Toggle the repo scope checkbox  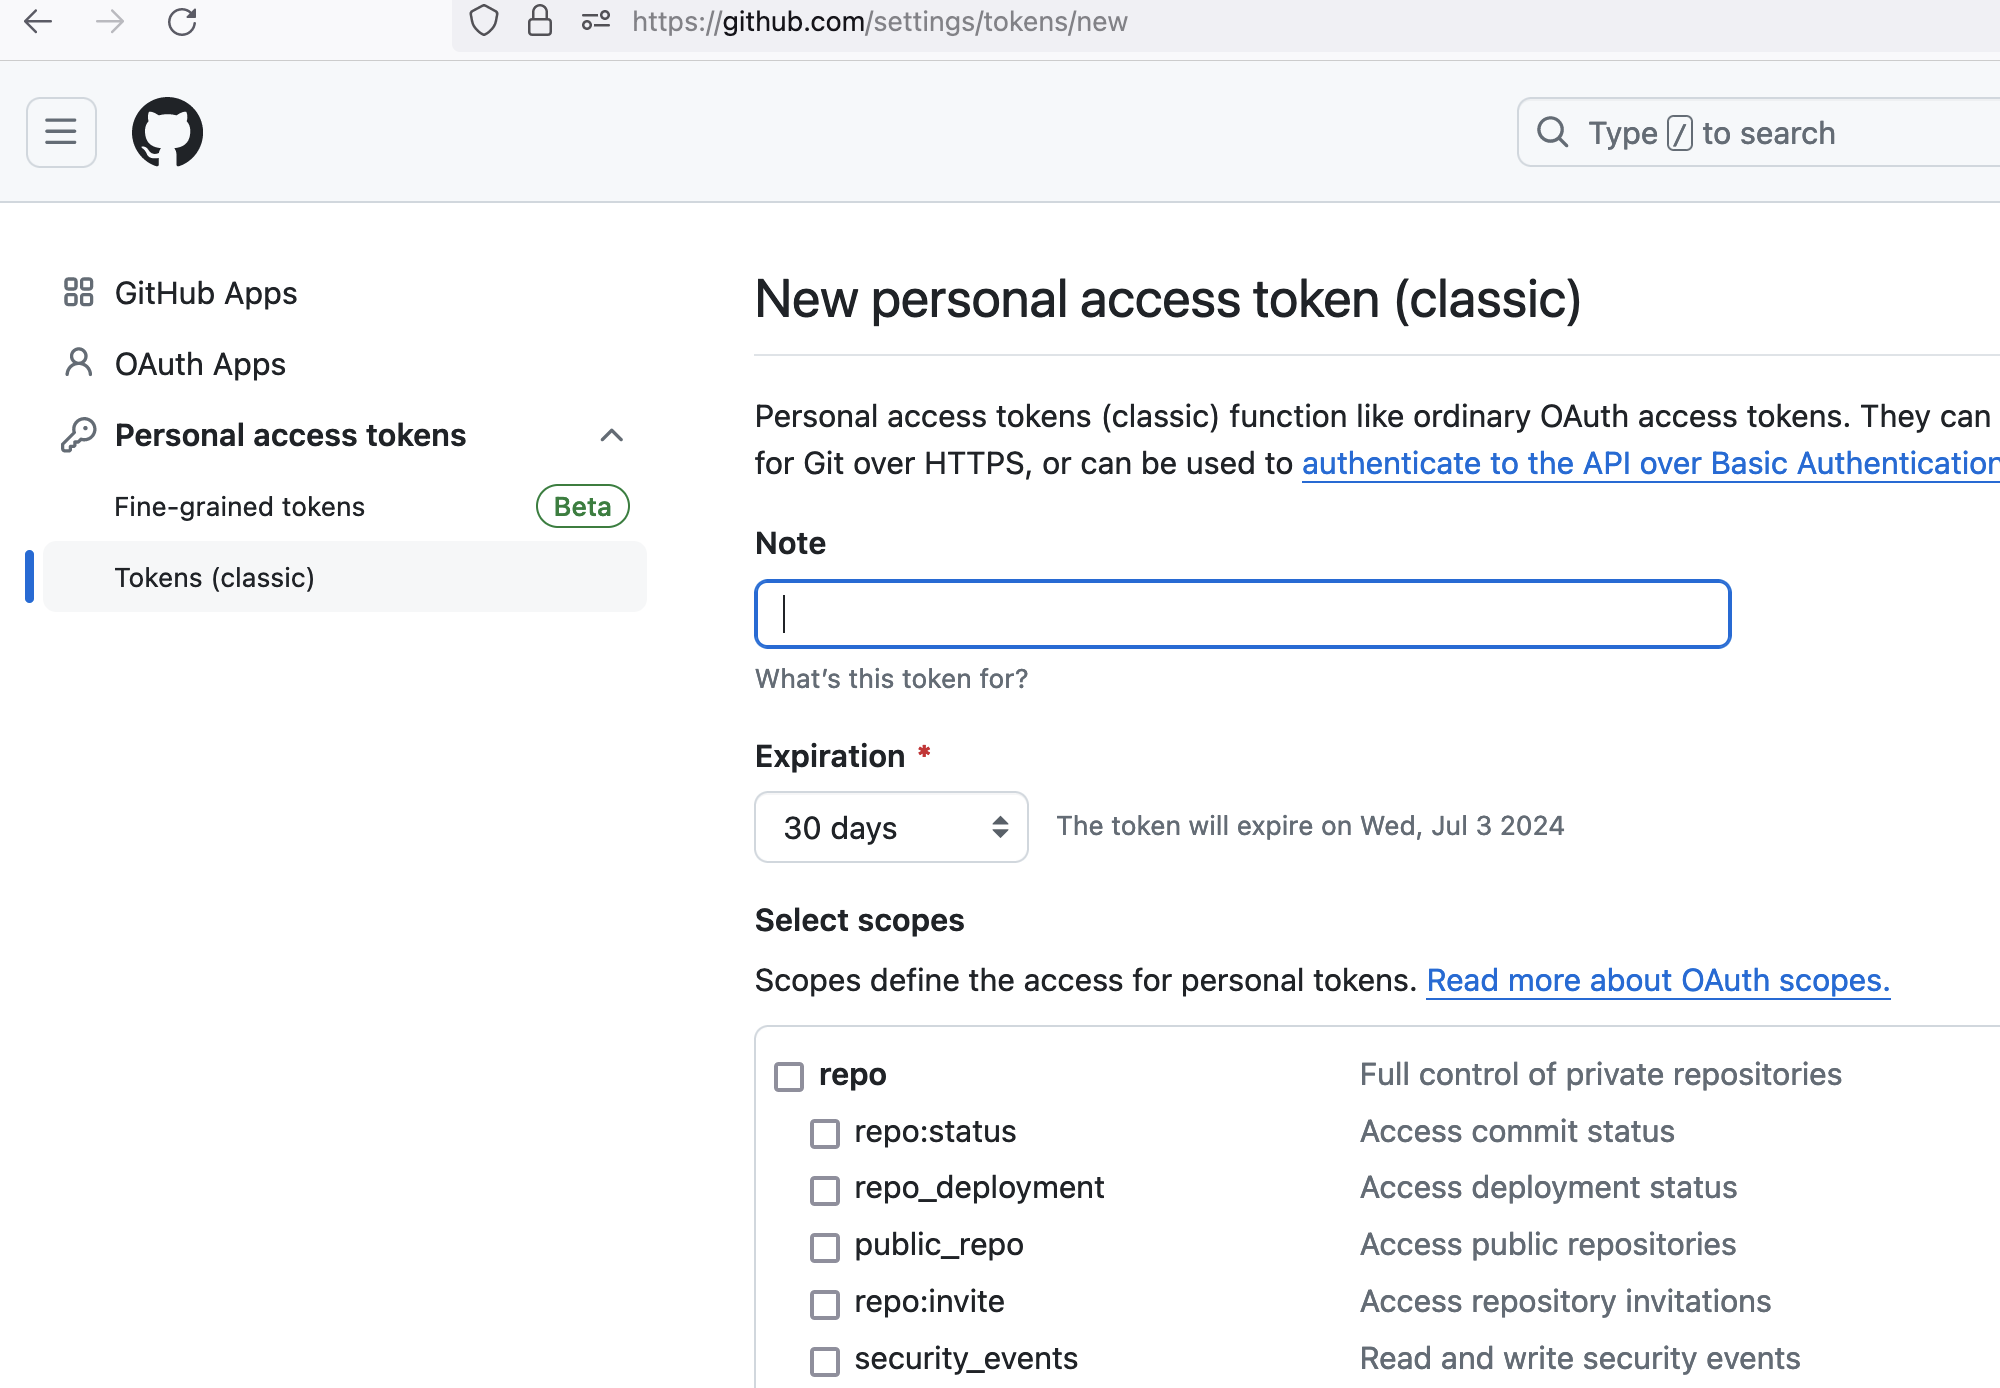pos(789,1073)
